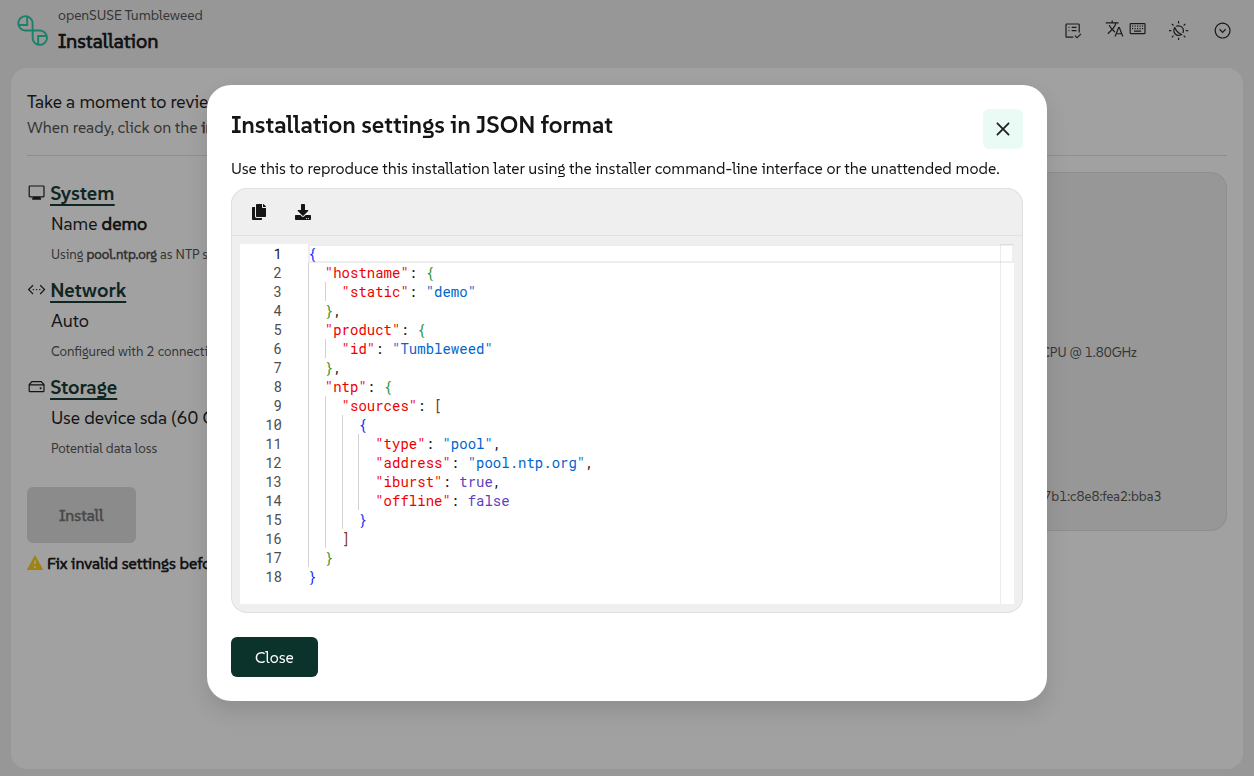Screen dimensions: 1254x776
Task: Click the "pool" type value
Action: [x=468, y=444]
